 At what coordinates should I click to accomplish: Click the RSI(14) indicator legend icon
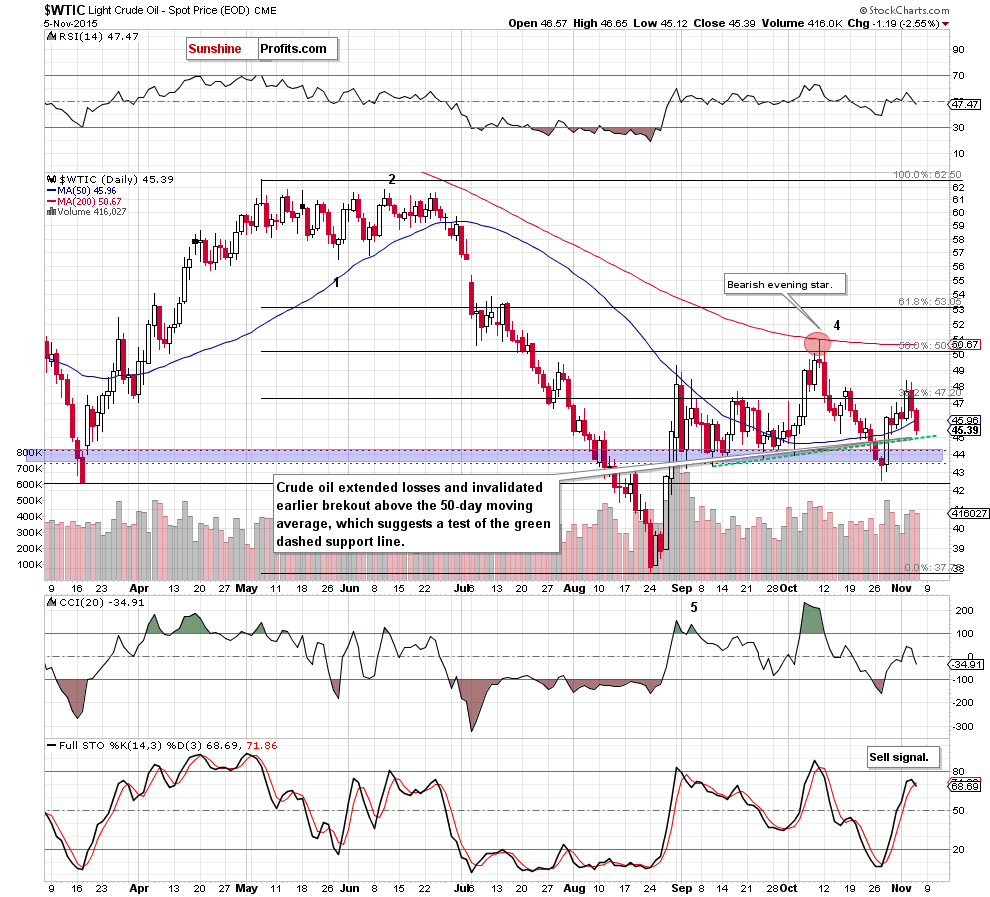[51, 37]
